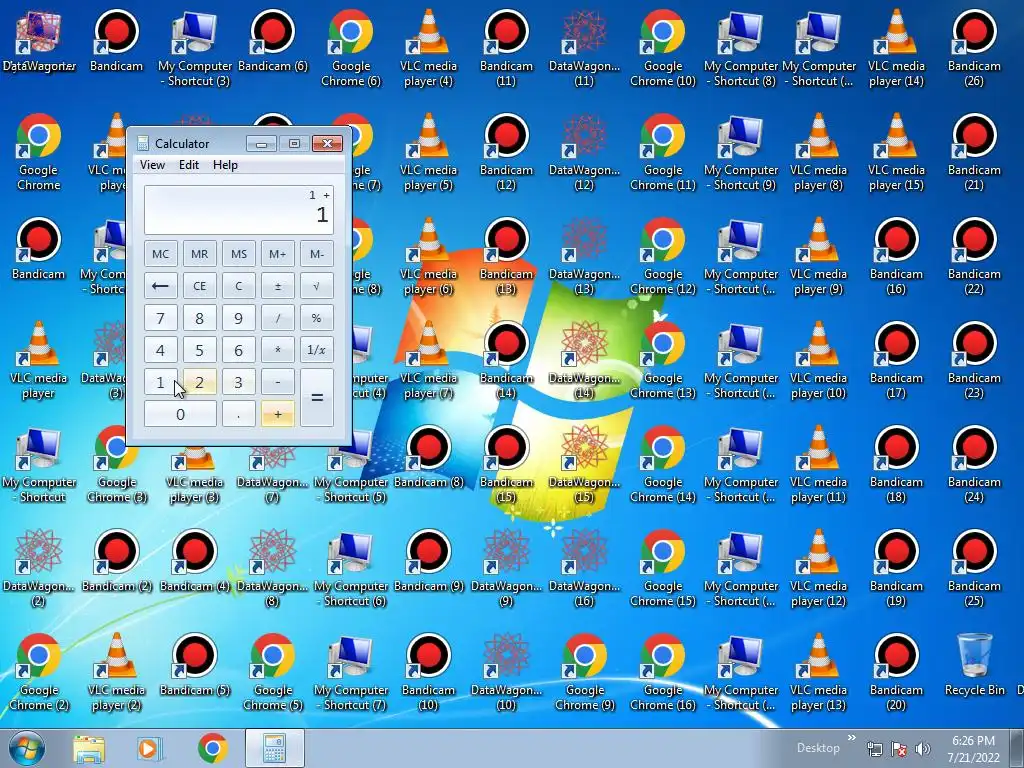Viewport: 1024px width, 768px height.
Task: Click the decimal point button
Action: (239, 414)
